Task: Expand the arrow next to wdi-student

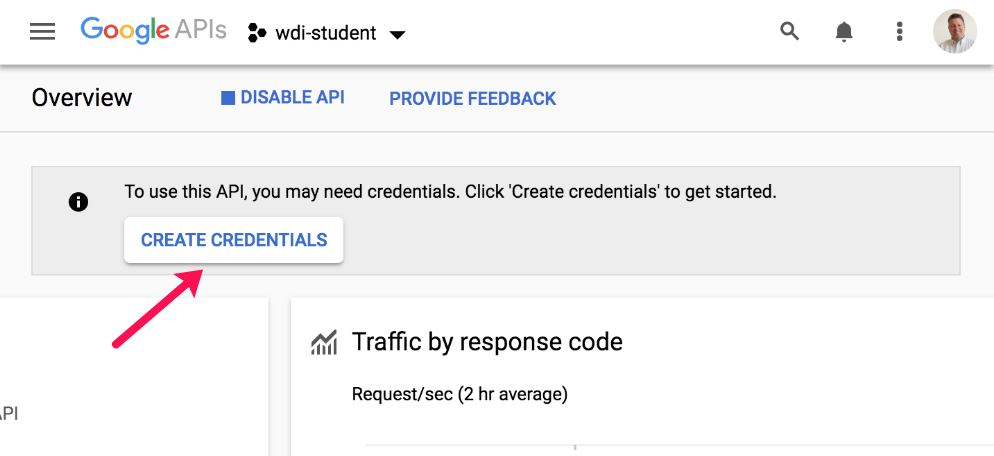Action: coord(397,34)
